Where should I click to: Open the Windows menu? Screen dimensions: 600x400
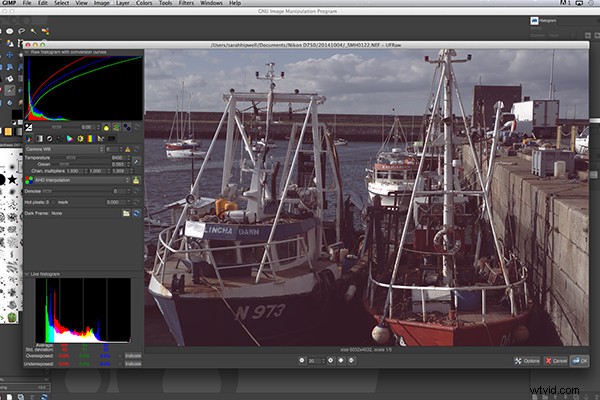tap(211, 3)
